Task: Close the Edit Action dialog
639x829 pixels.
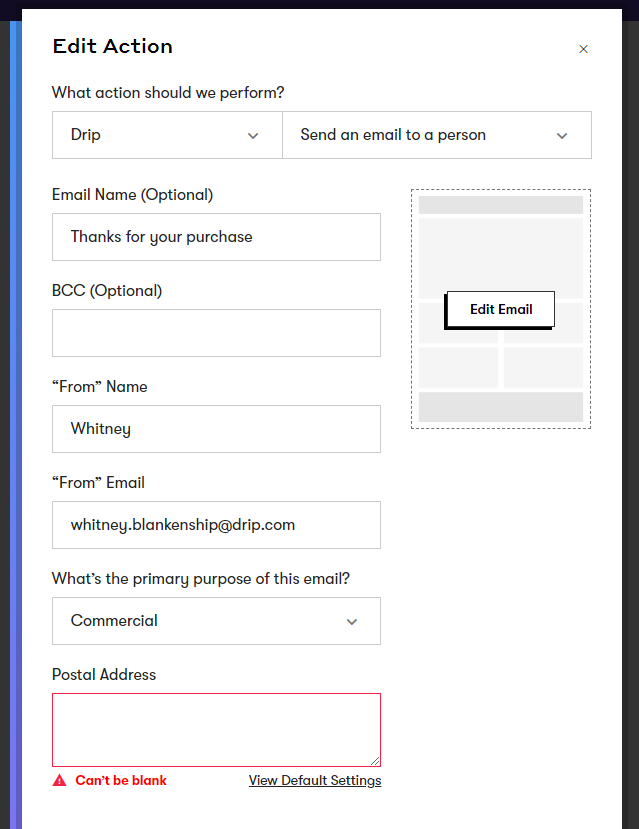Action: tap(584, 49)
